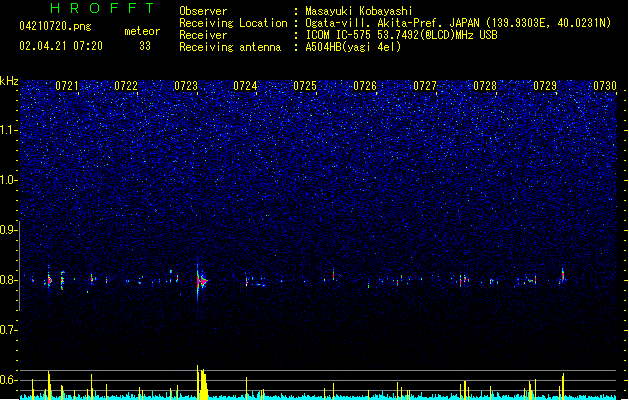Select the filename 04210720.png

[55, 26]
